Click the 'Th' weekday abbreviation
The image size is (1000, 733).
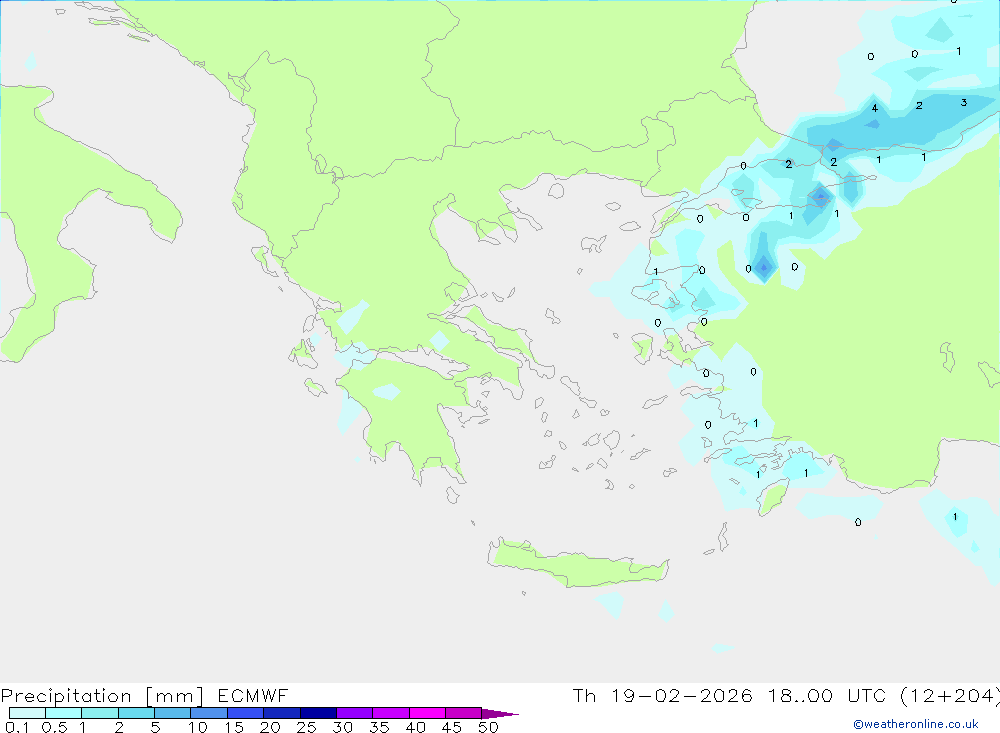coord(585,695)
